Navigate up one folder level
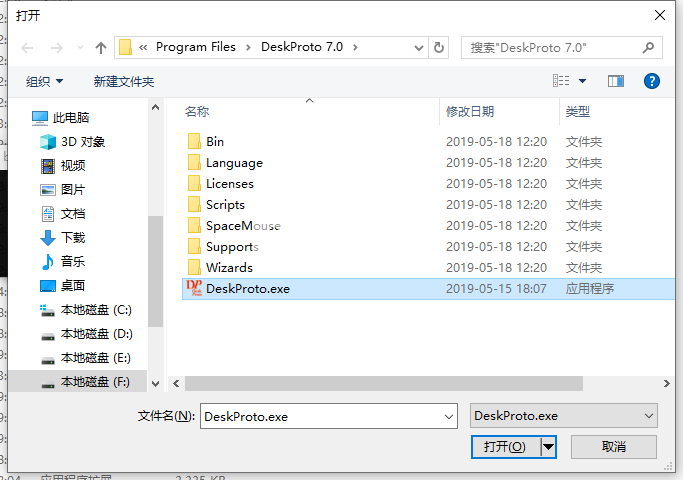 101,47
